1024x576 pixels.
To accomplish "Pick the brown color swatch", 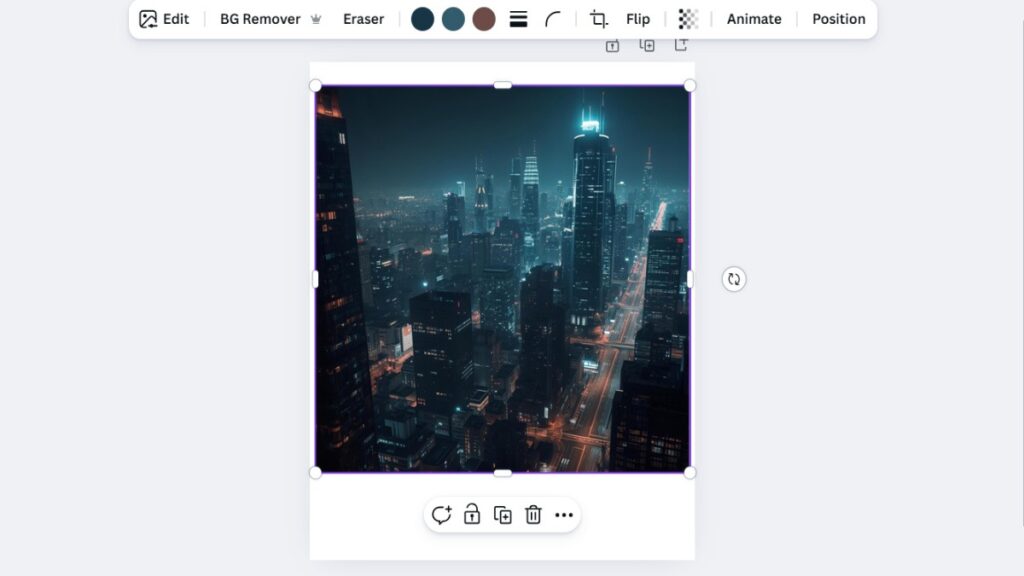I will pos(484,19).
